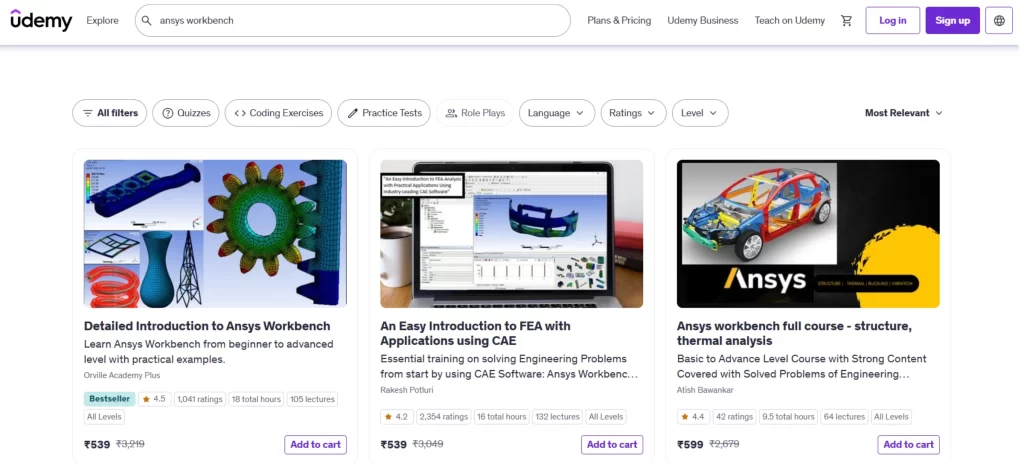Expand the Language filter dropdown
This screenshot has width=1024, height=467.
(x=557, y=113)
